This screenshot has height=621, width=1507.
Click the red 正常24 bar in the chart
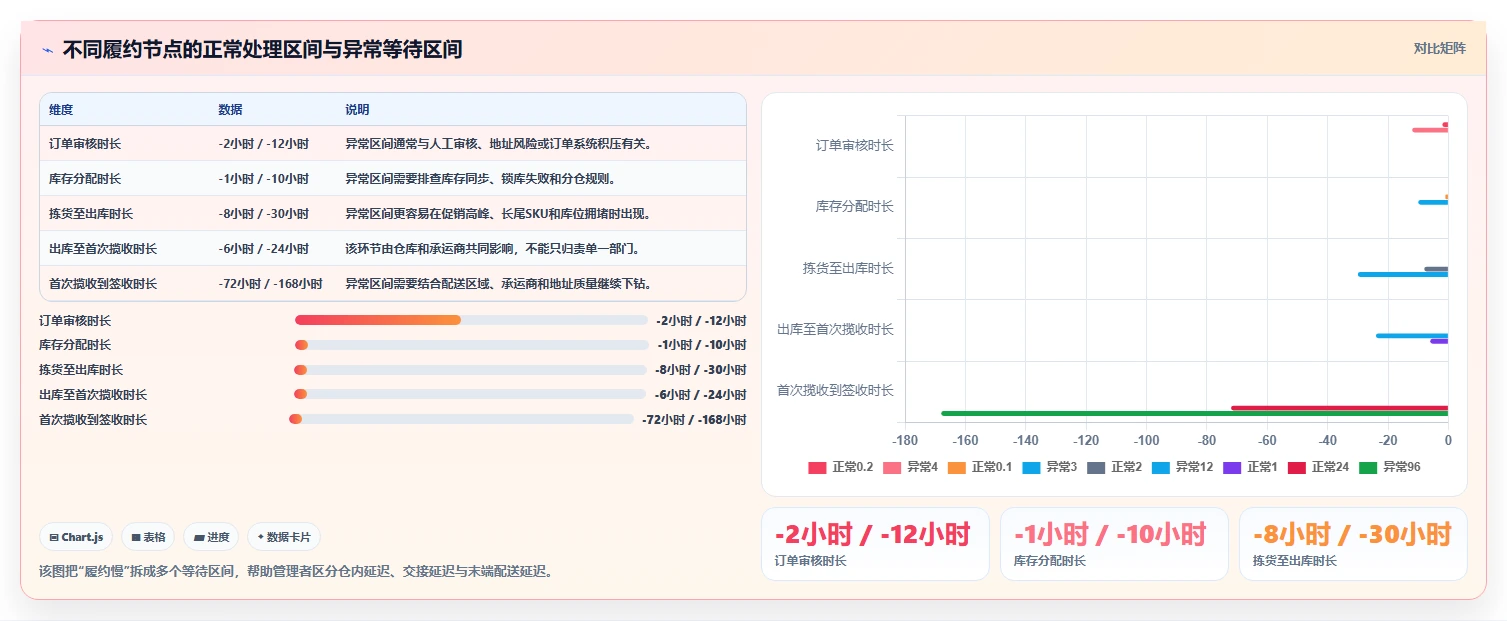tap(1339, 407)
